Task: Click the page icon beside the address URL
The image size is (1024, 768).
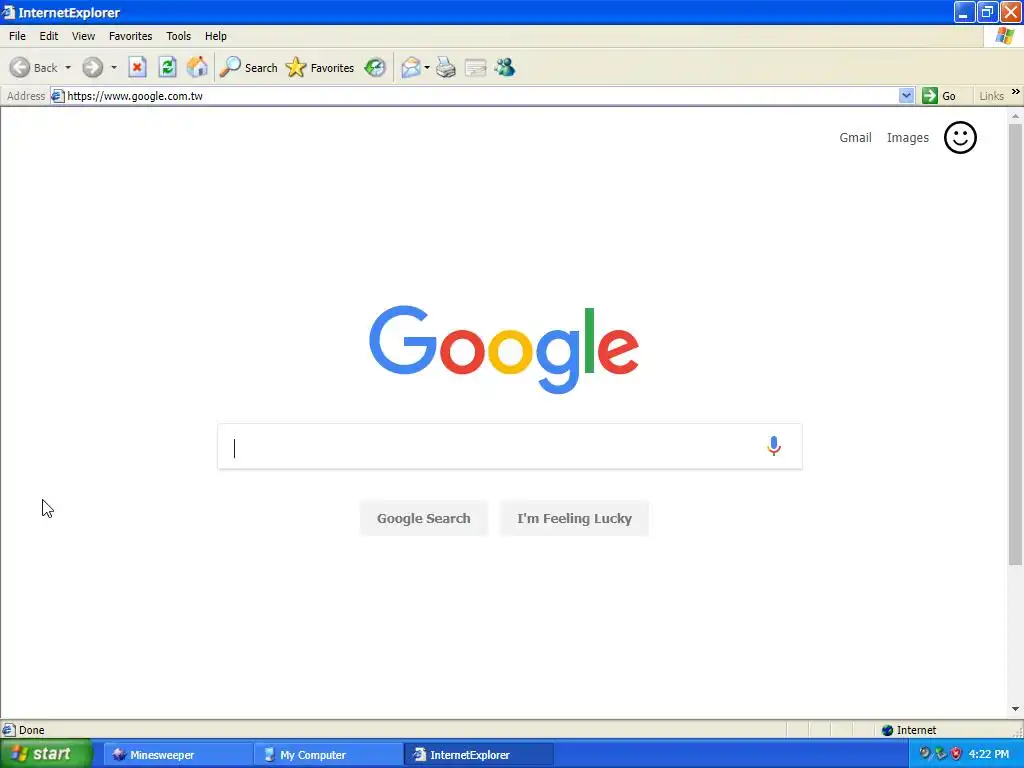Action: point(57,96)
